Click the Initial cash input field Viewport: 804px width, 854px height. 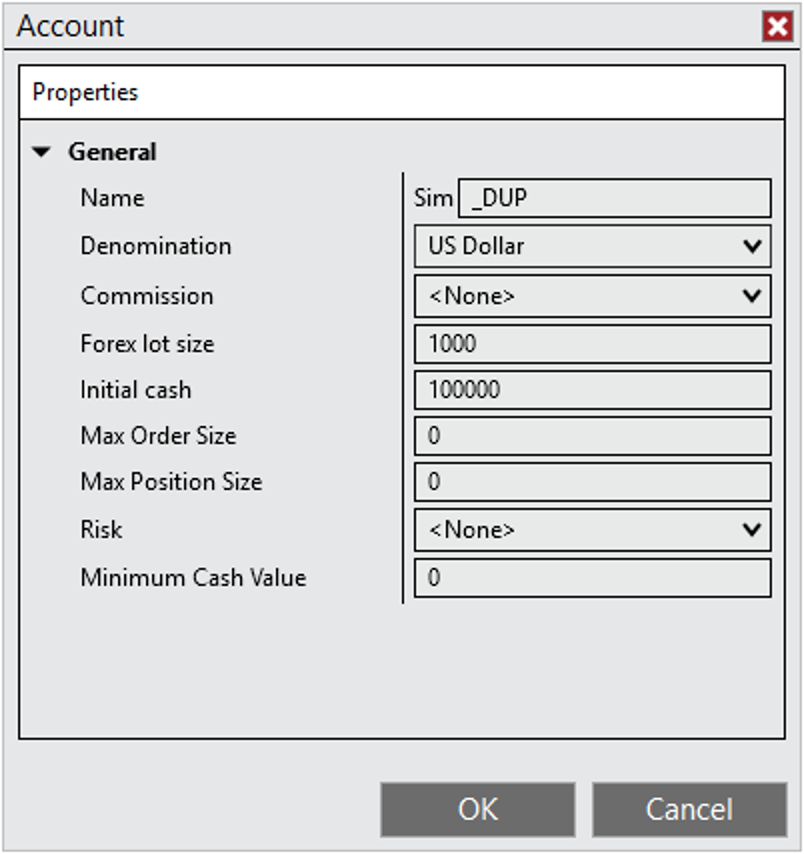[x=593, y=390]
